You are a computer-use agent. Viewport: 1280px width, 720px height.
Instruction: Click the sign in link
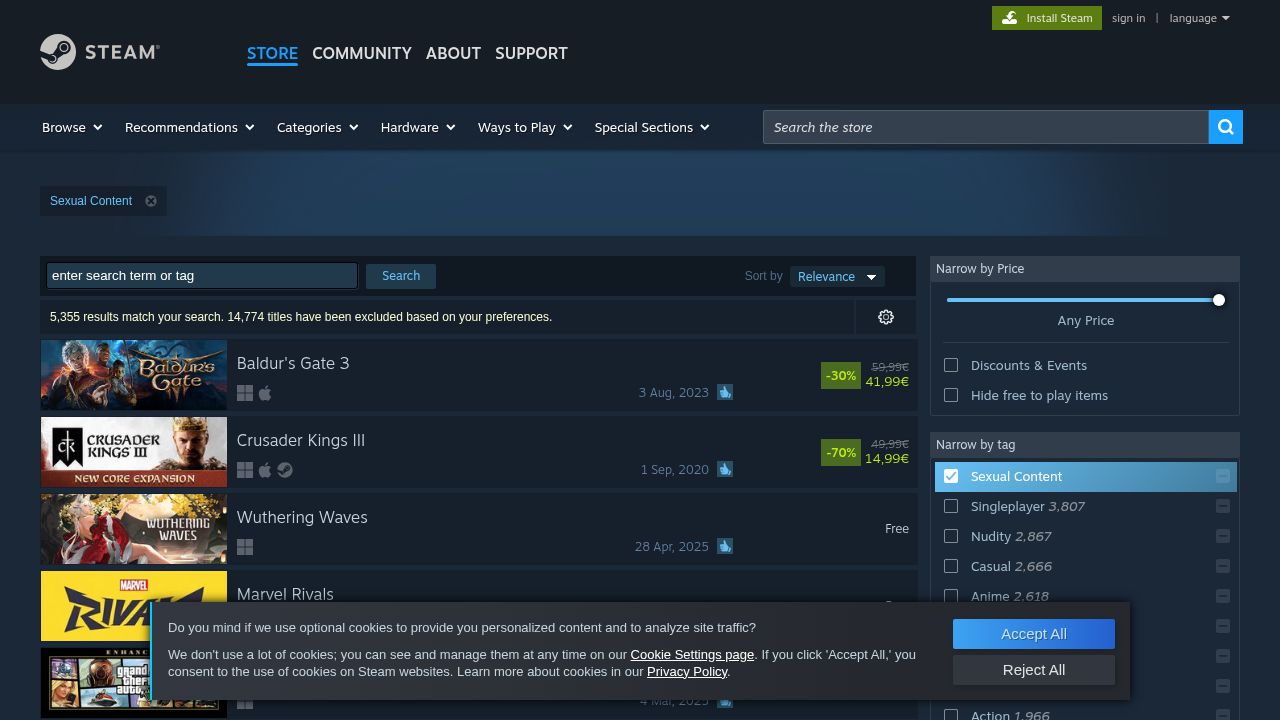coord(1128,18)
